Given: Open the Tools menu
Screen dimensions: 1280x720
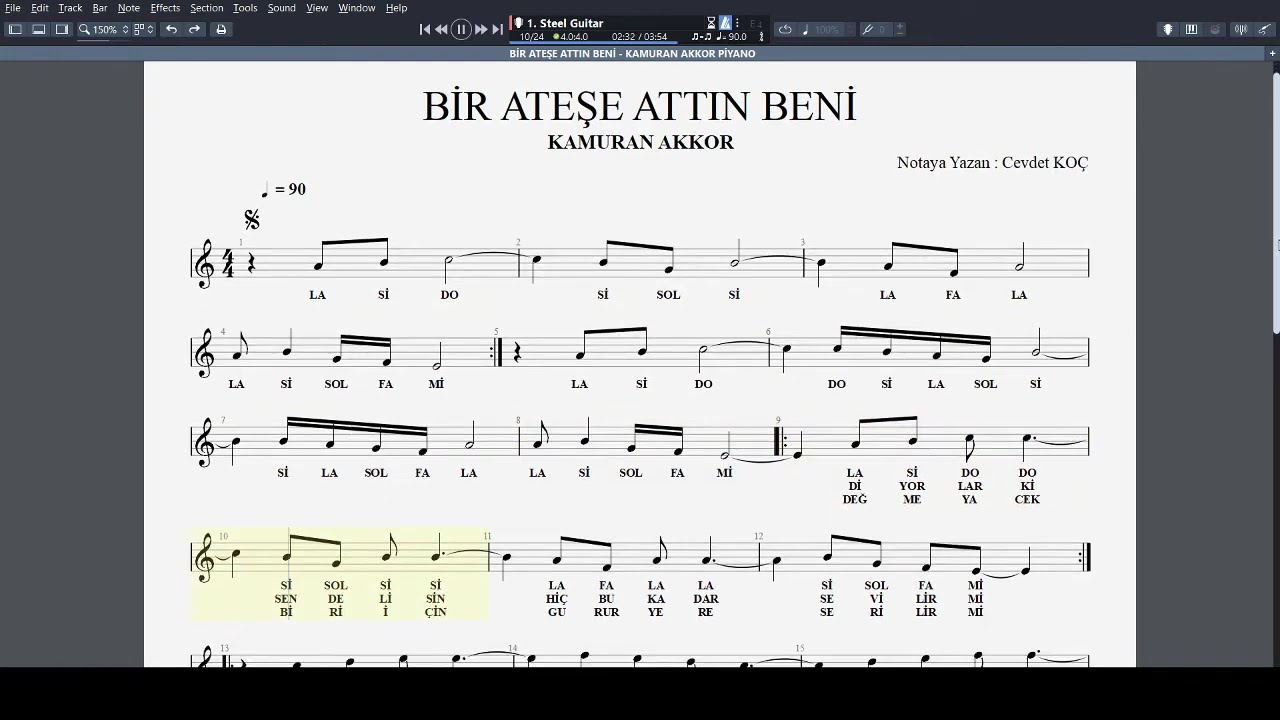Looking at the screenshot, I should coord(245,8).
